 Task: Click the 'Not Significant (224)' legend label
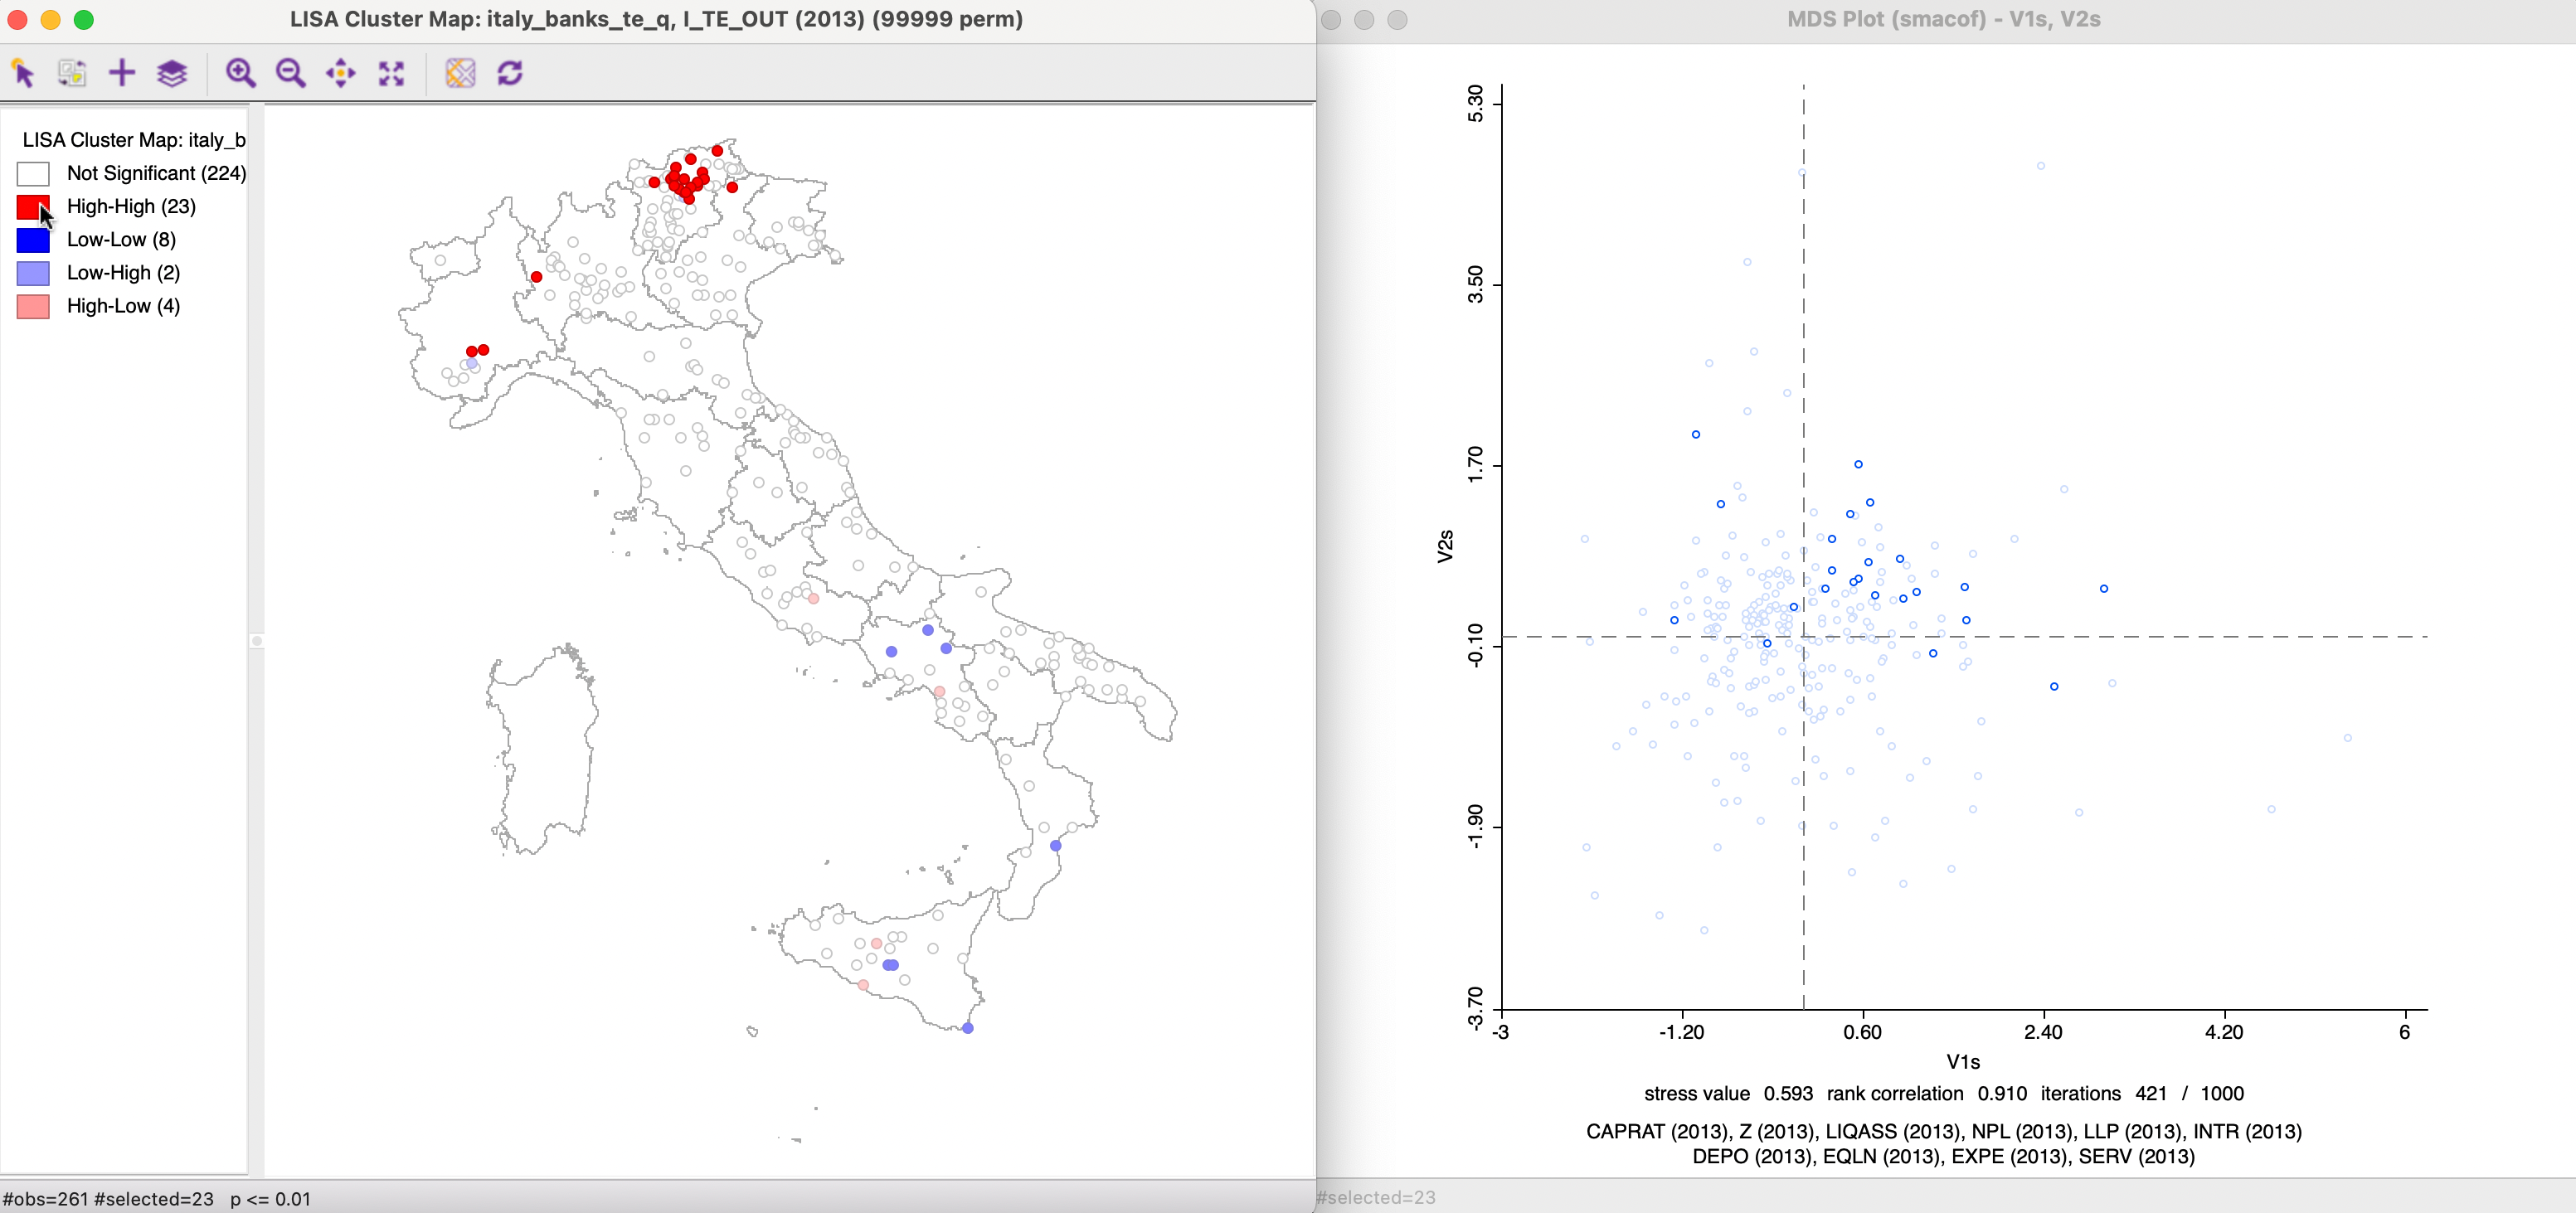pos(156,173)
